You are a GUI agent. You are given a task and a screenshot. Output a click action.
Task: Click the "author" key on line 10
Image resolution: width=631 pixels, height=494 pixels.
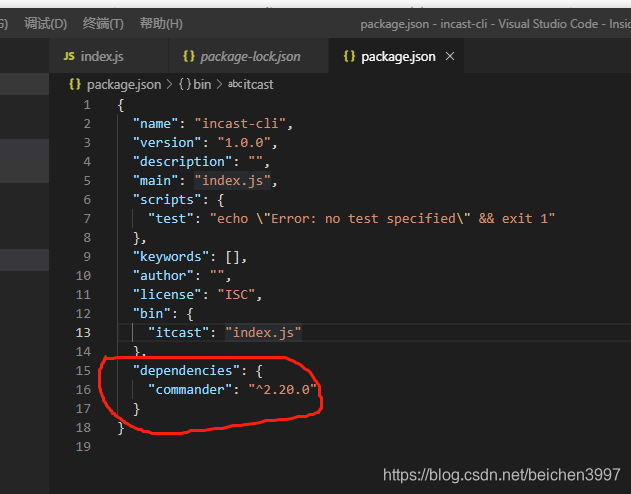click(163, 276)
